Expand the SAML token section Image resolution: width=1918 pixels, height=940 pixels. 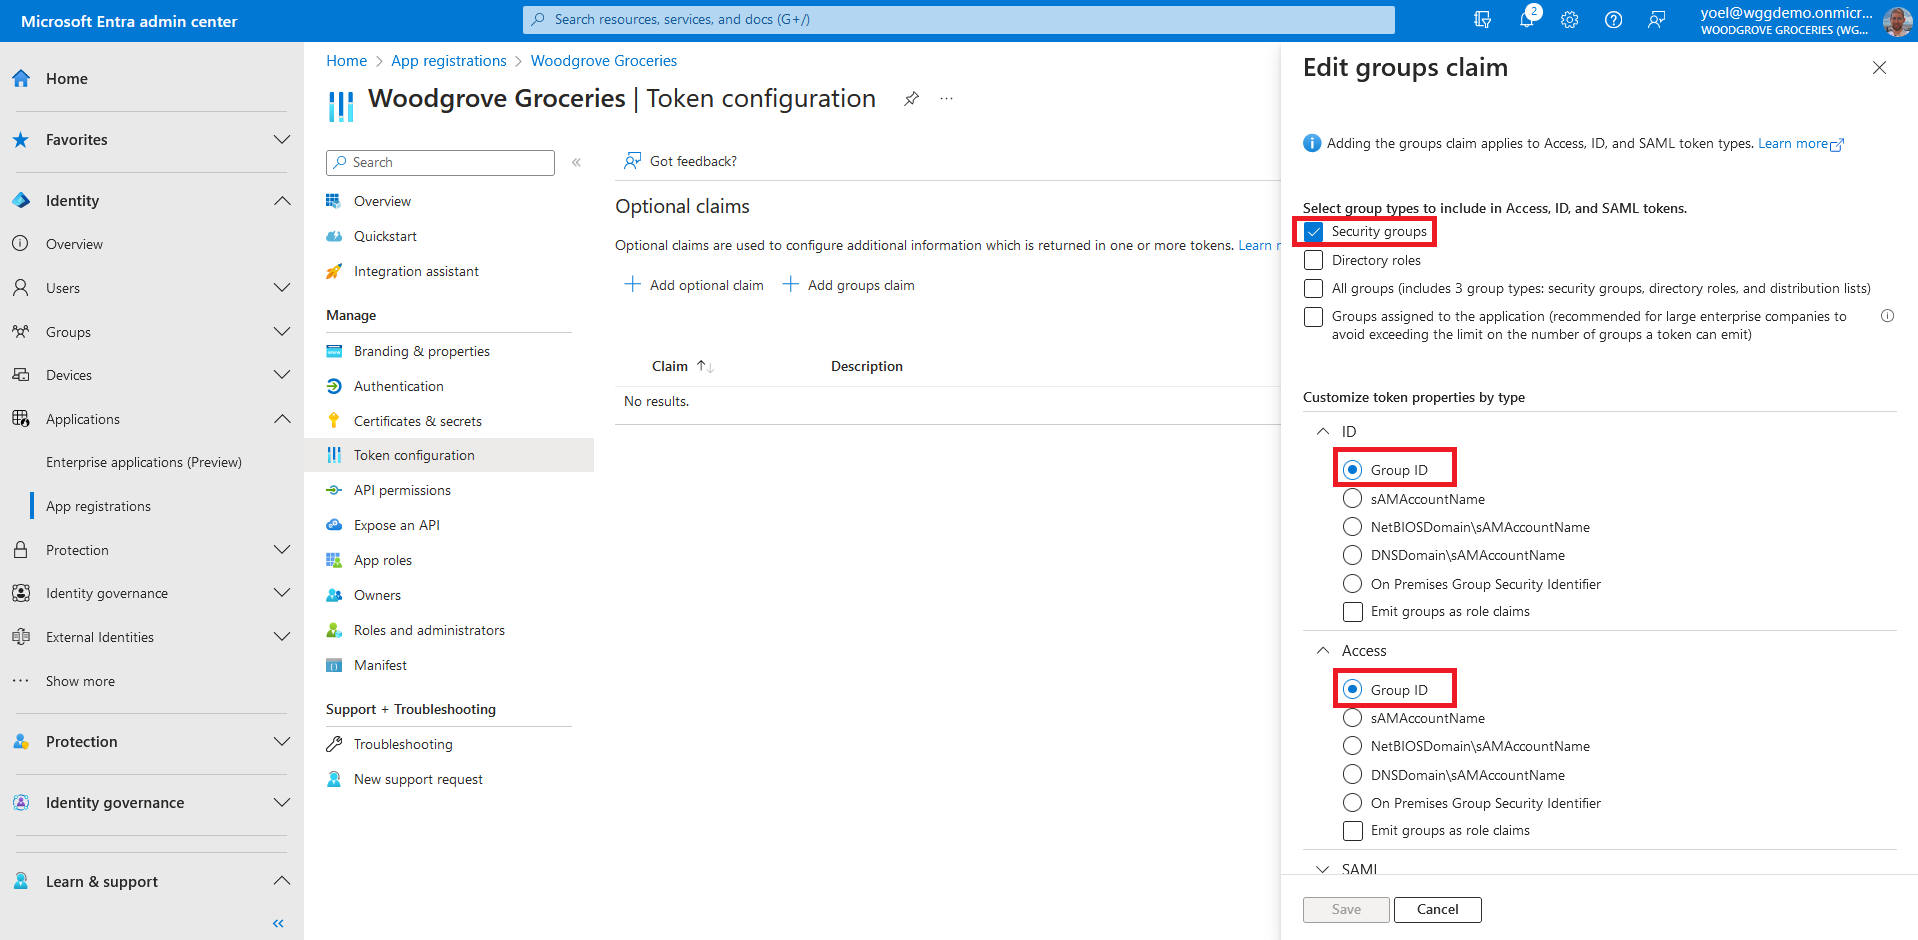click(1323, 869)
